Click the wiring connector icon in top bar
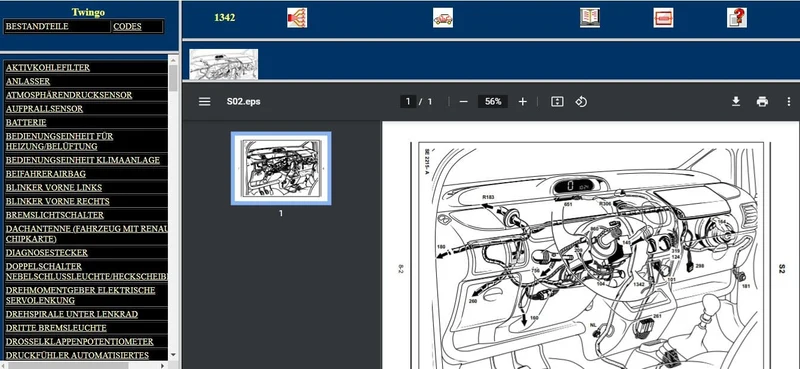 click(296, 18)
